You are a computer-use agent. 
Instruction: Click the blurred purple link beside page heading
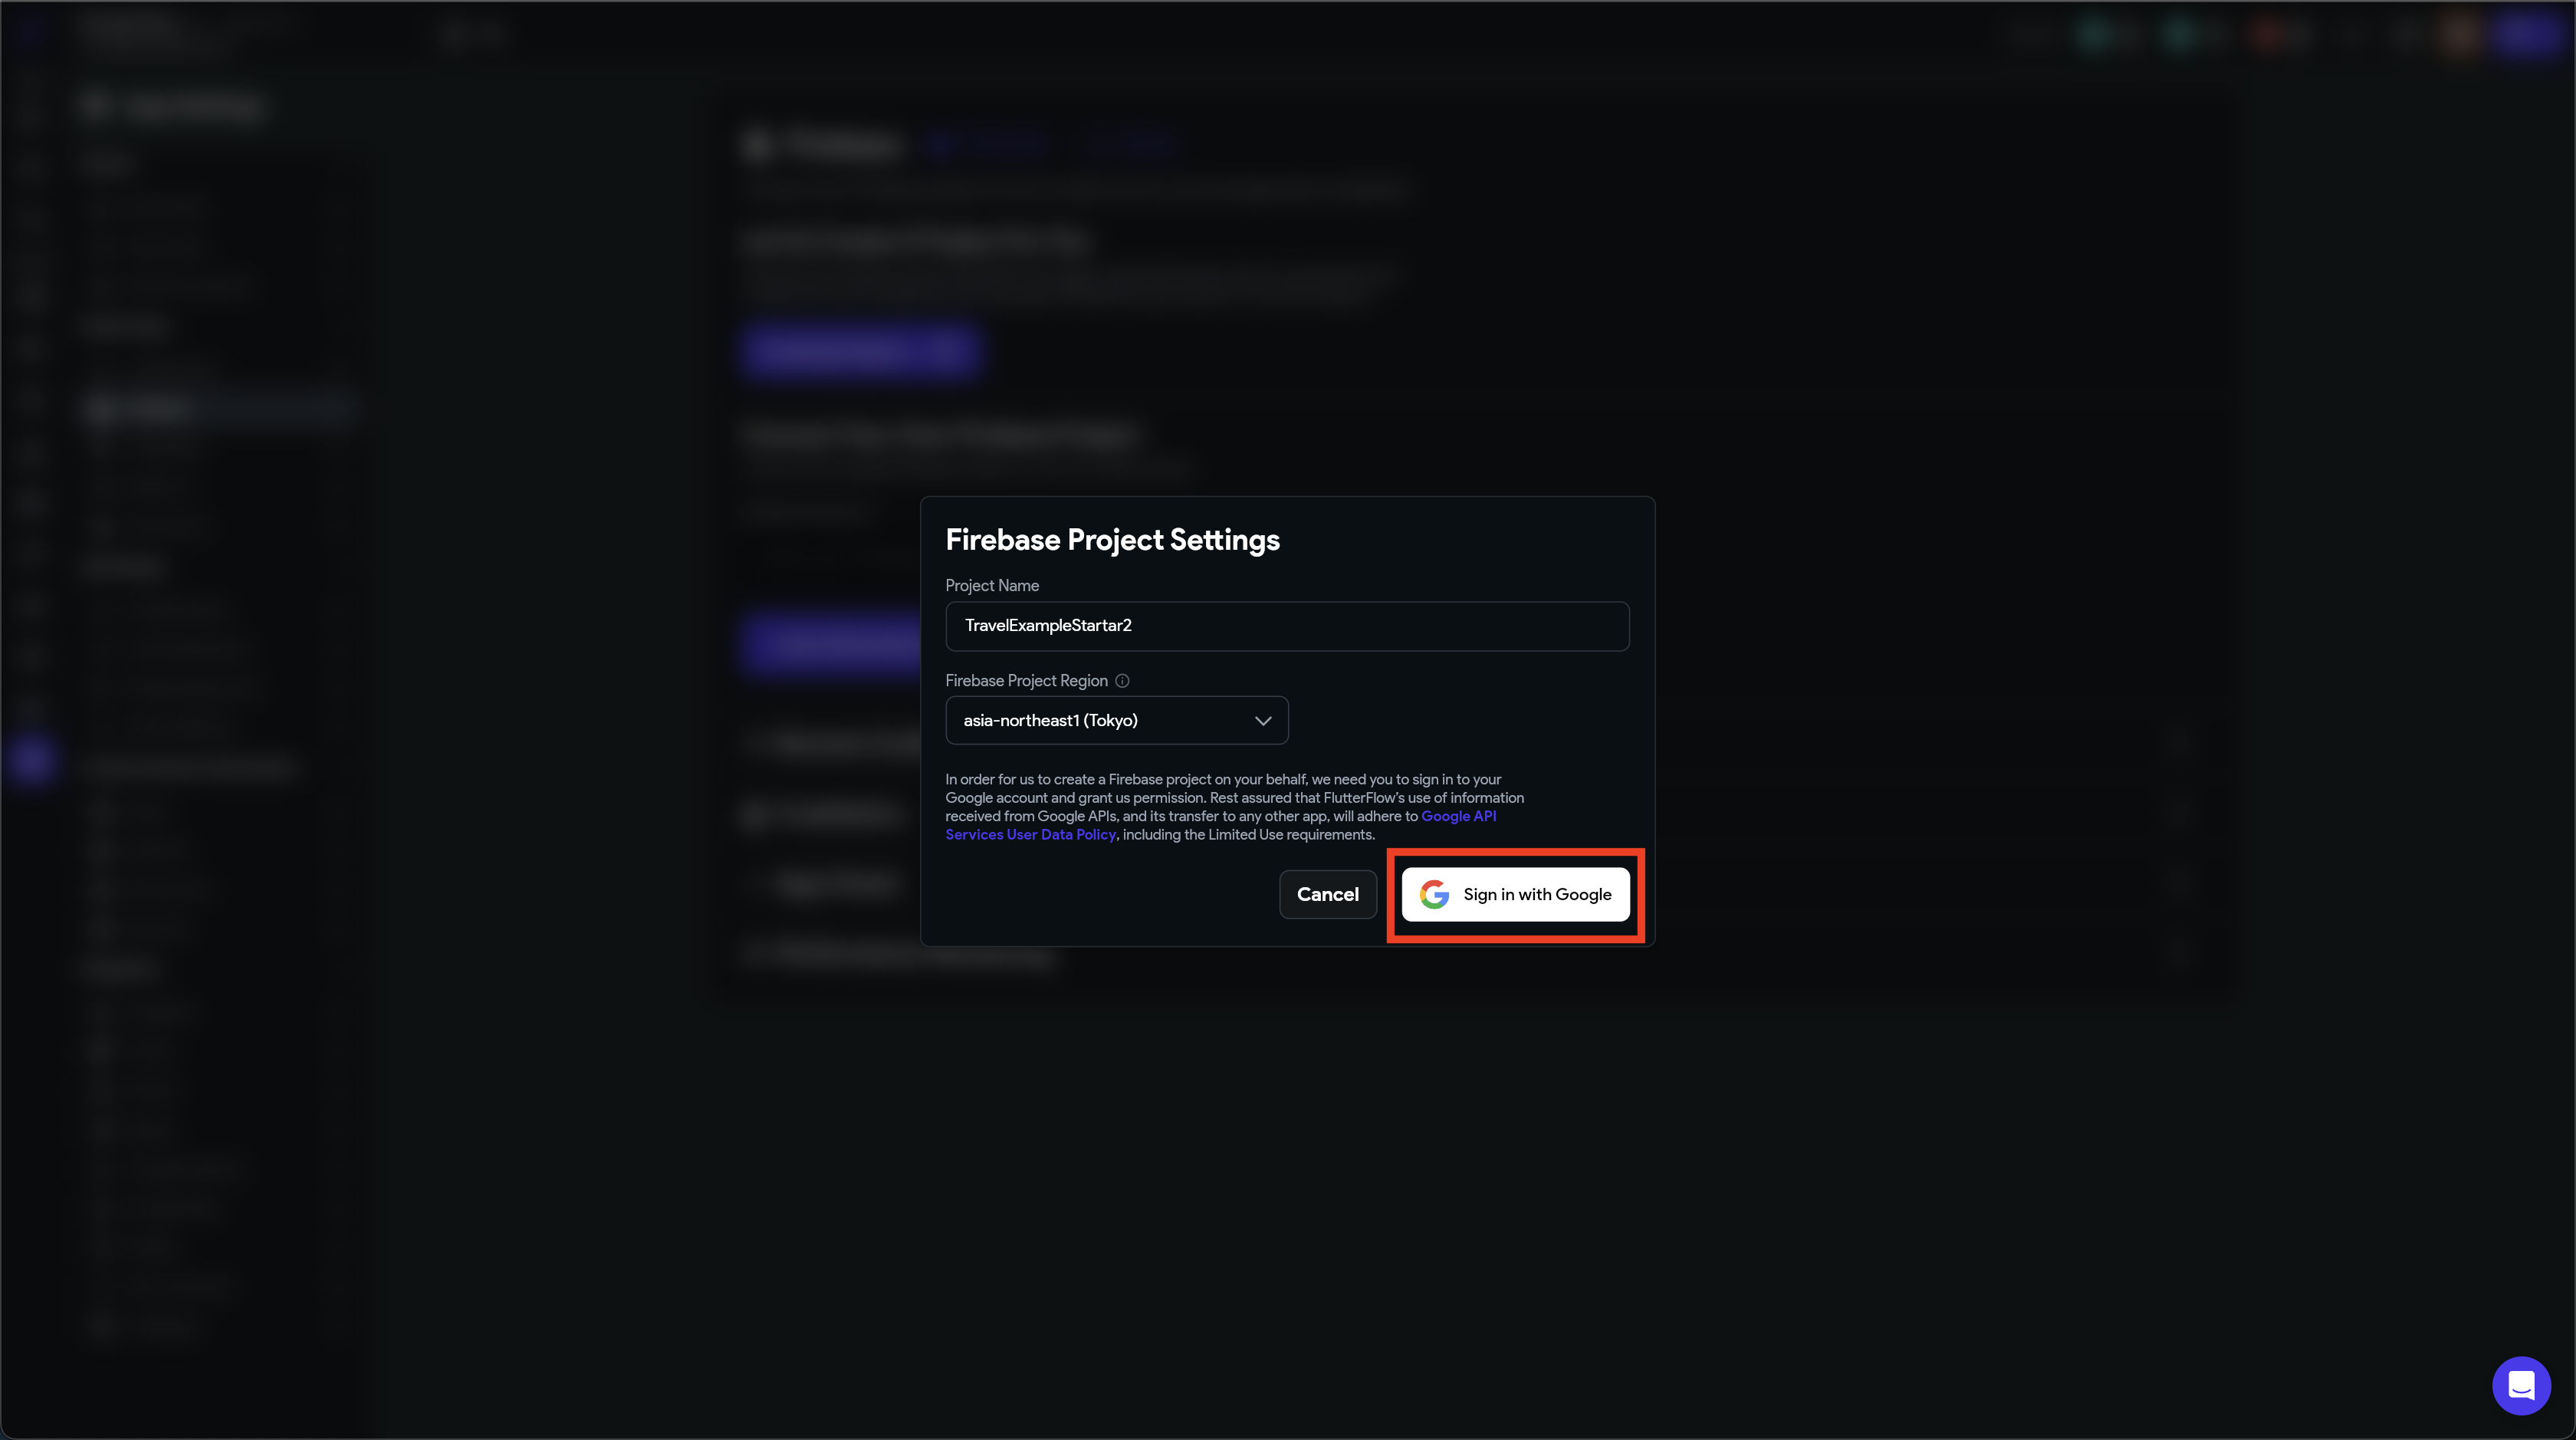[985, 146]
